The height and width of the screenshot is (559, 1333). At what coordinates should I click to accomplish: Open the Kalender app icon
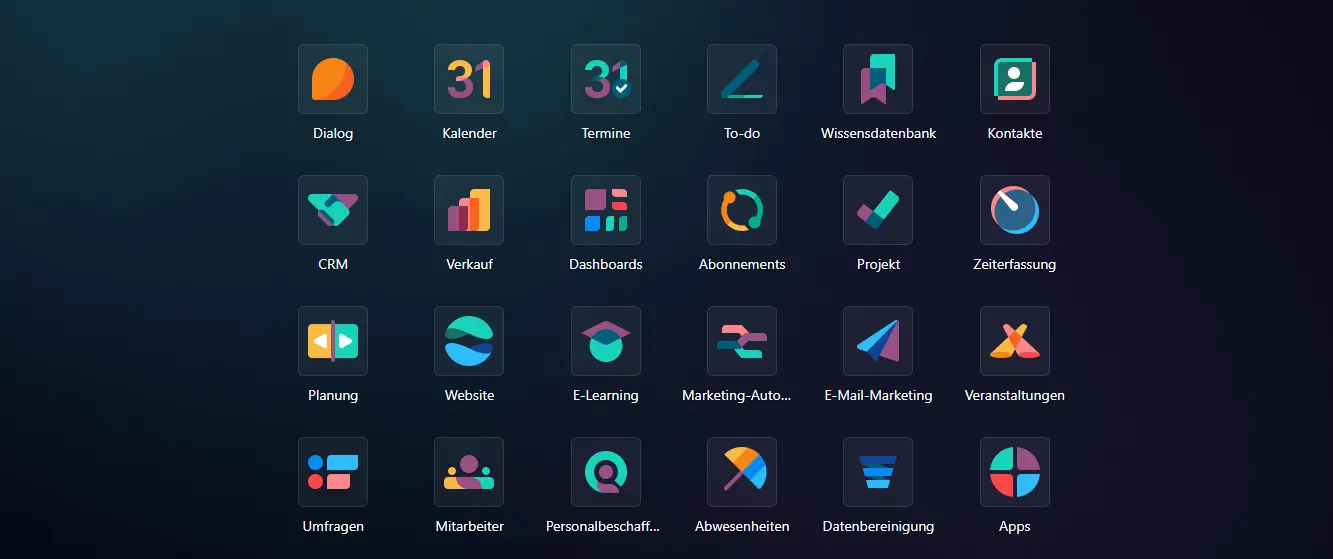click(x=469, y=79)
